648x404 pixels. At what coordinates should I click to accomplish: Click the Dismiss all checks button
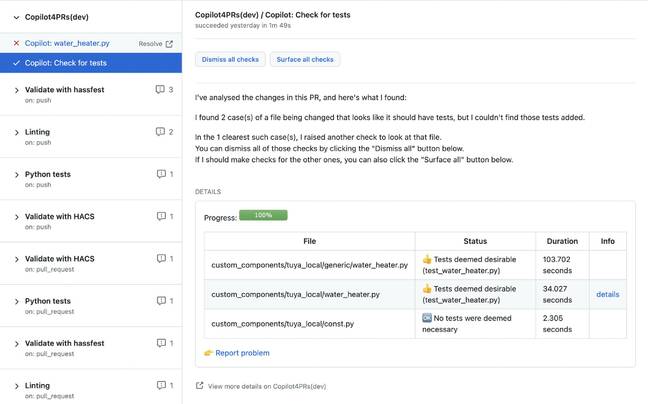pos(230,59)
